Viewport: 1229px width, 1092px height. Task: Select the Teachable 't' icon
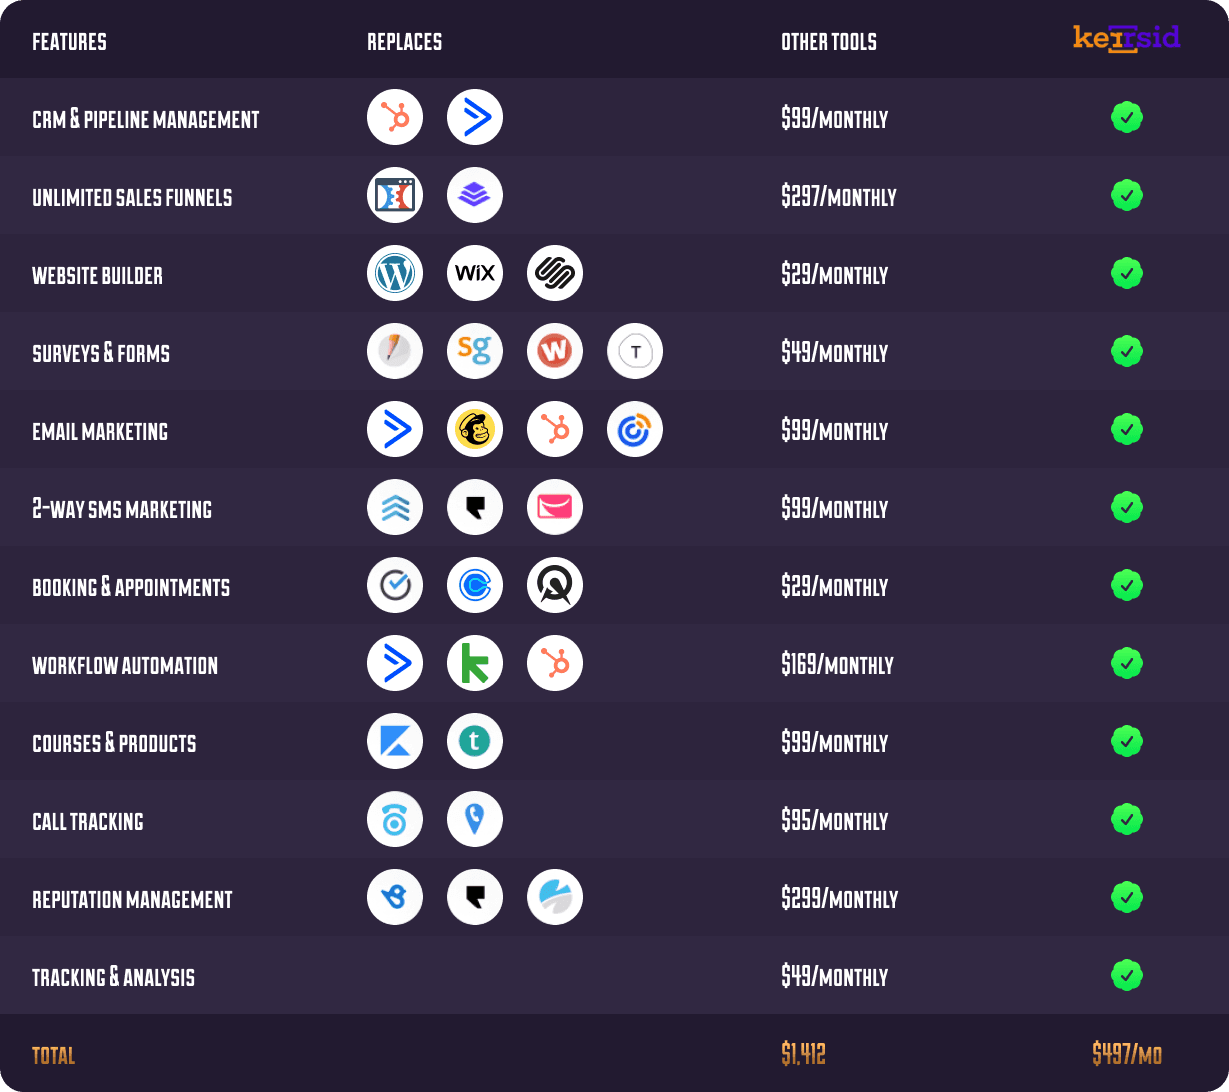[475, 741]
